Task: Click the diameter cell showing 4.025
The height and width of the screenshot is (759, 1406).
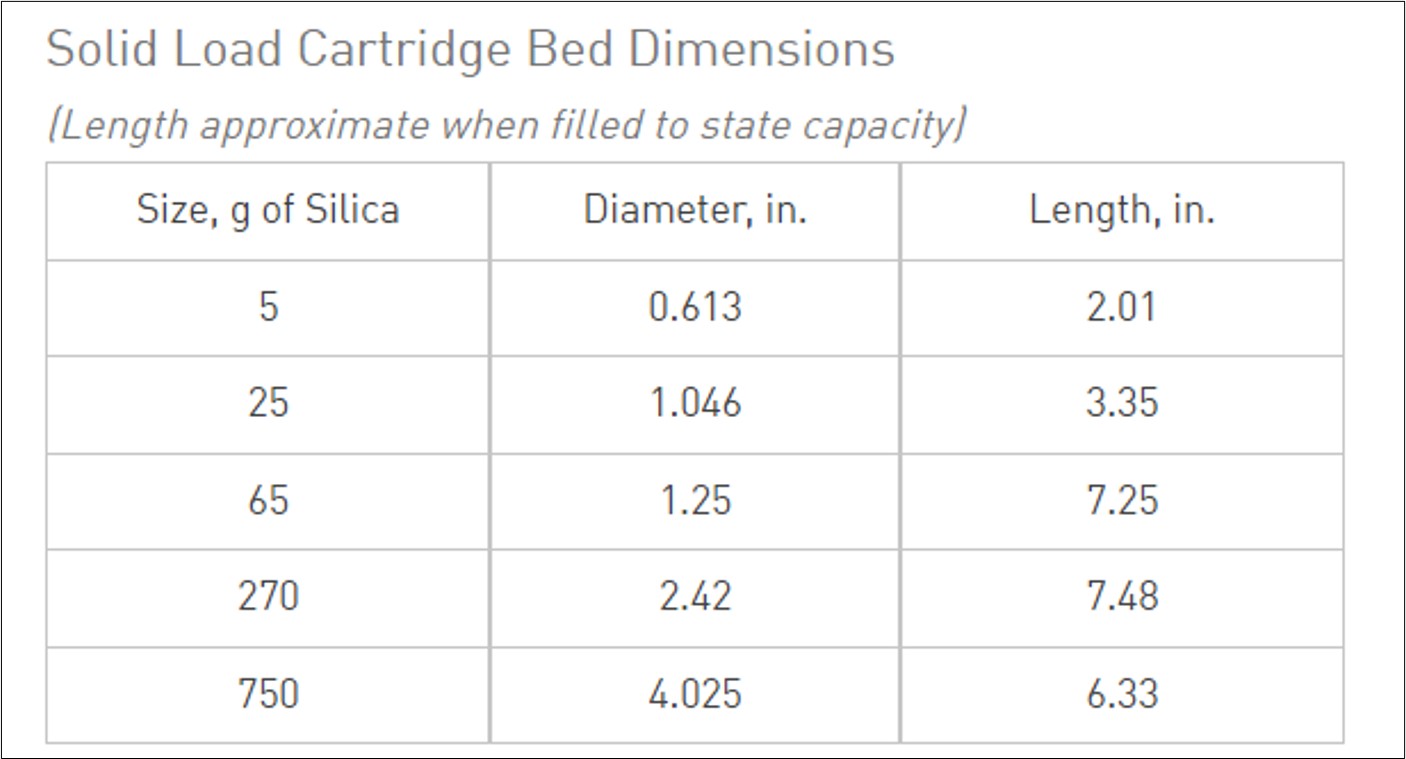Action: pos(695,693)
